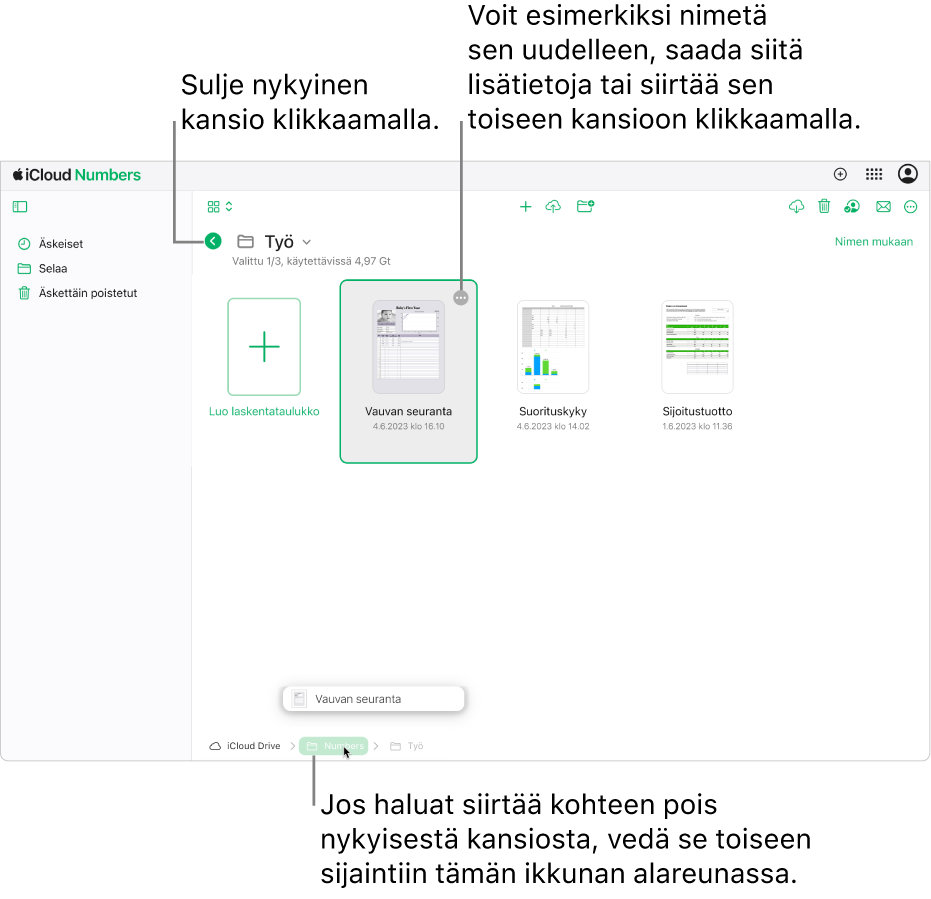931x899 pixels.
Task: Click the send copy envelope icon
Action: 884,207
